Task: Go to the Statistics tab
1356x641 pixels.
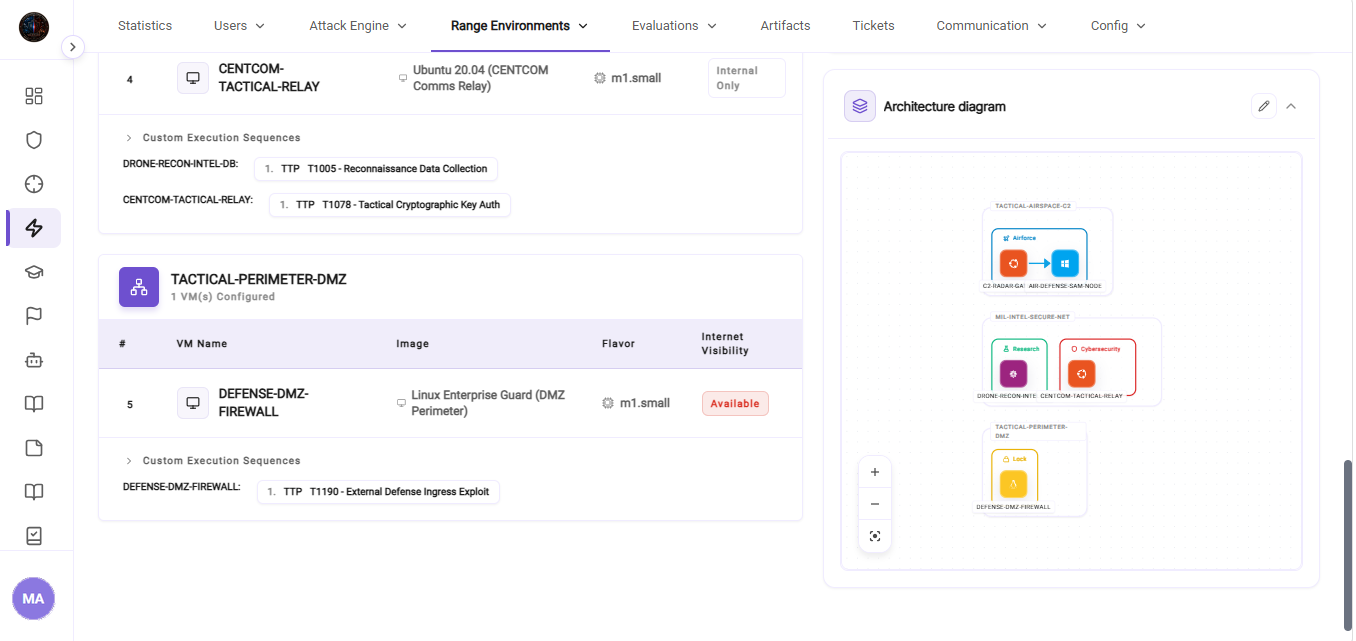Action: click(x=145, y=26)
